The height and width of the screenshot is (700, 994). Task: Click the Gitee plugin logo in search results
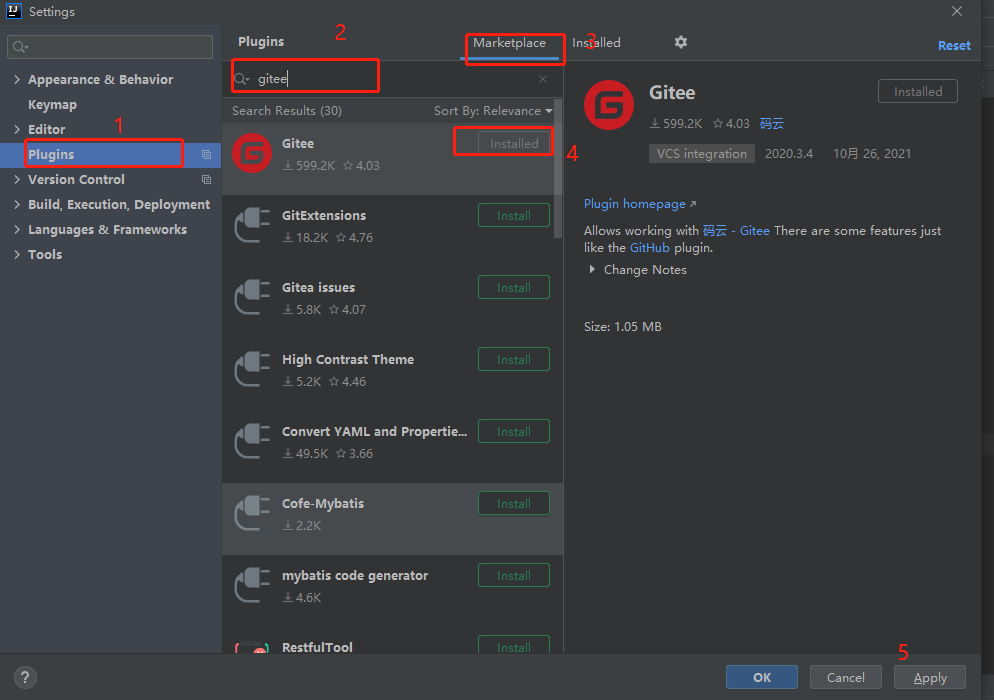point(252,153)
